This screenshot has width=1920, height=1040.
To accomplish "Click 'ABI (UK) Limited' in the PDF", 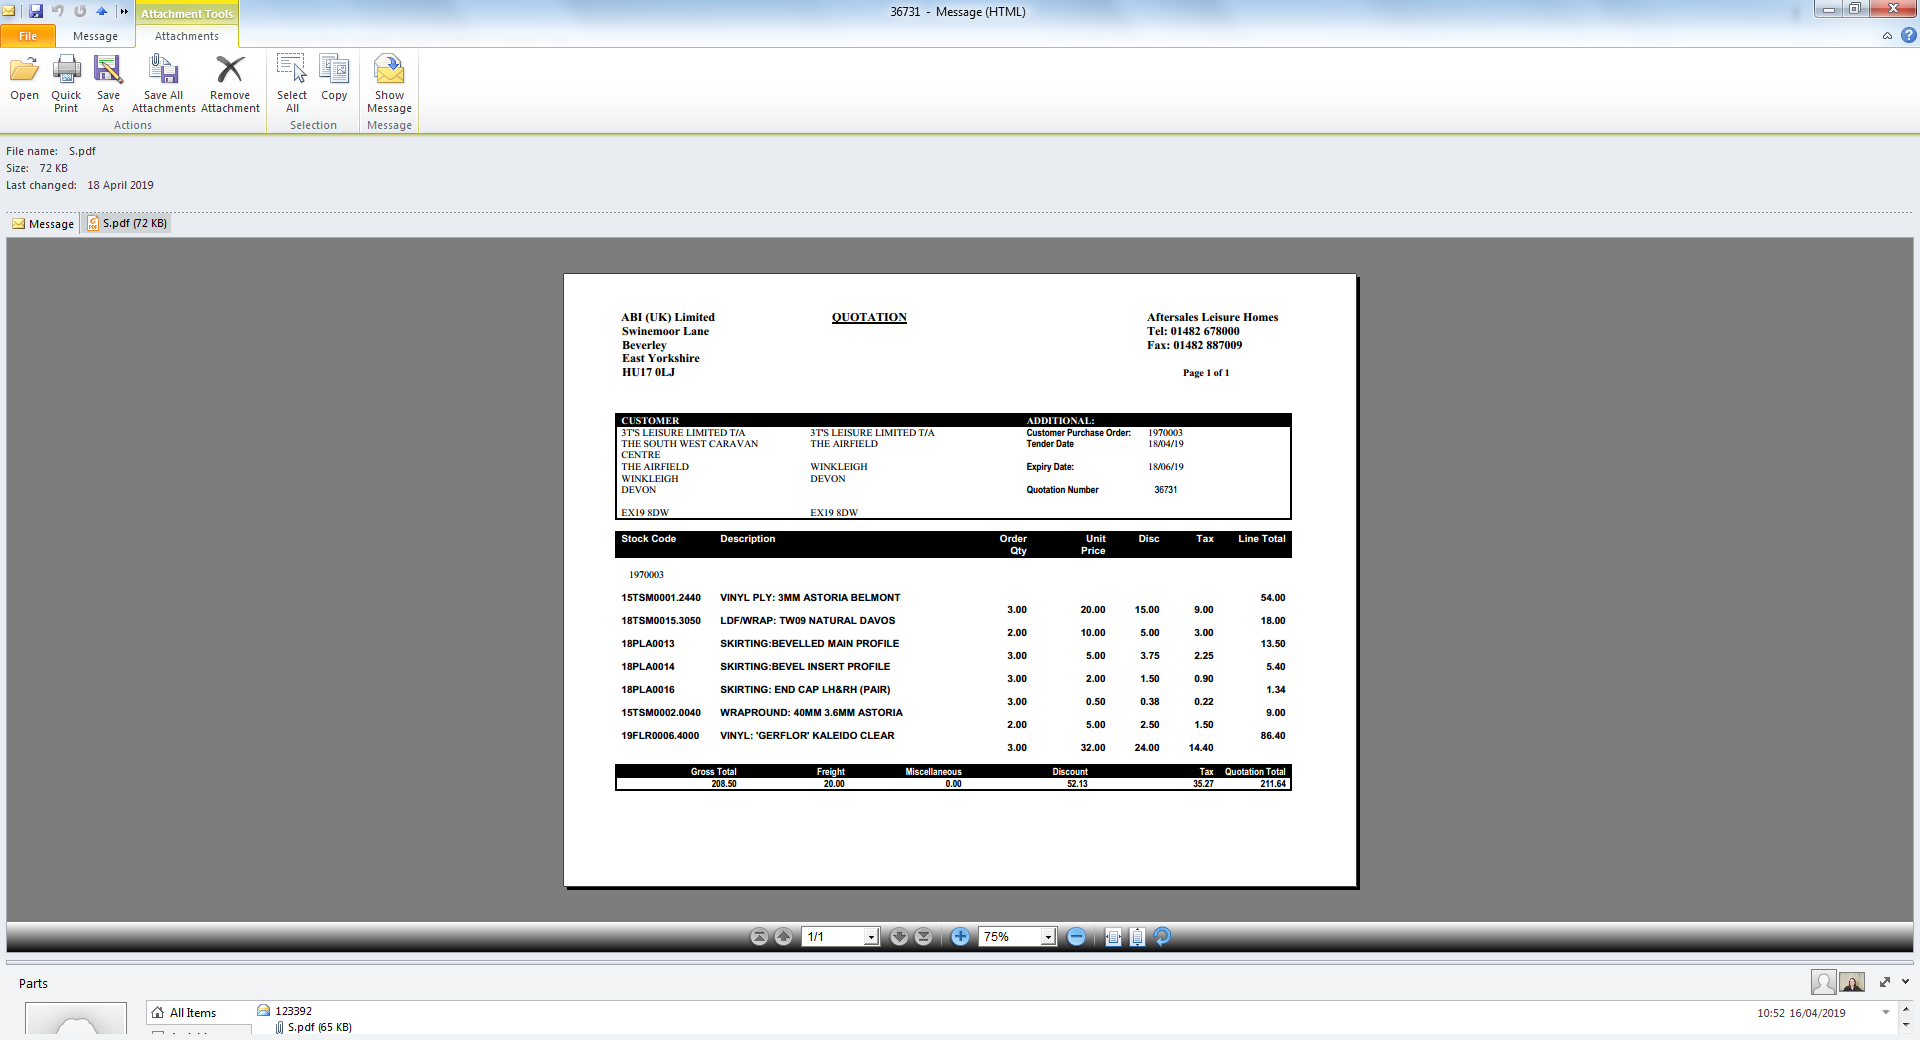I will (x=668, y=317).
